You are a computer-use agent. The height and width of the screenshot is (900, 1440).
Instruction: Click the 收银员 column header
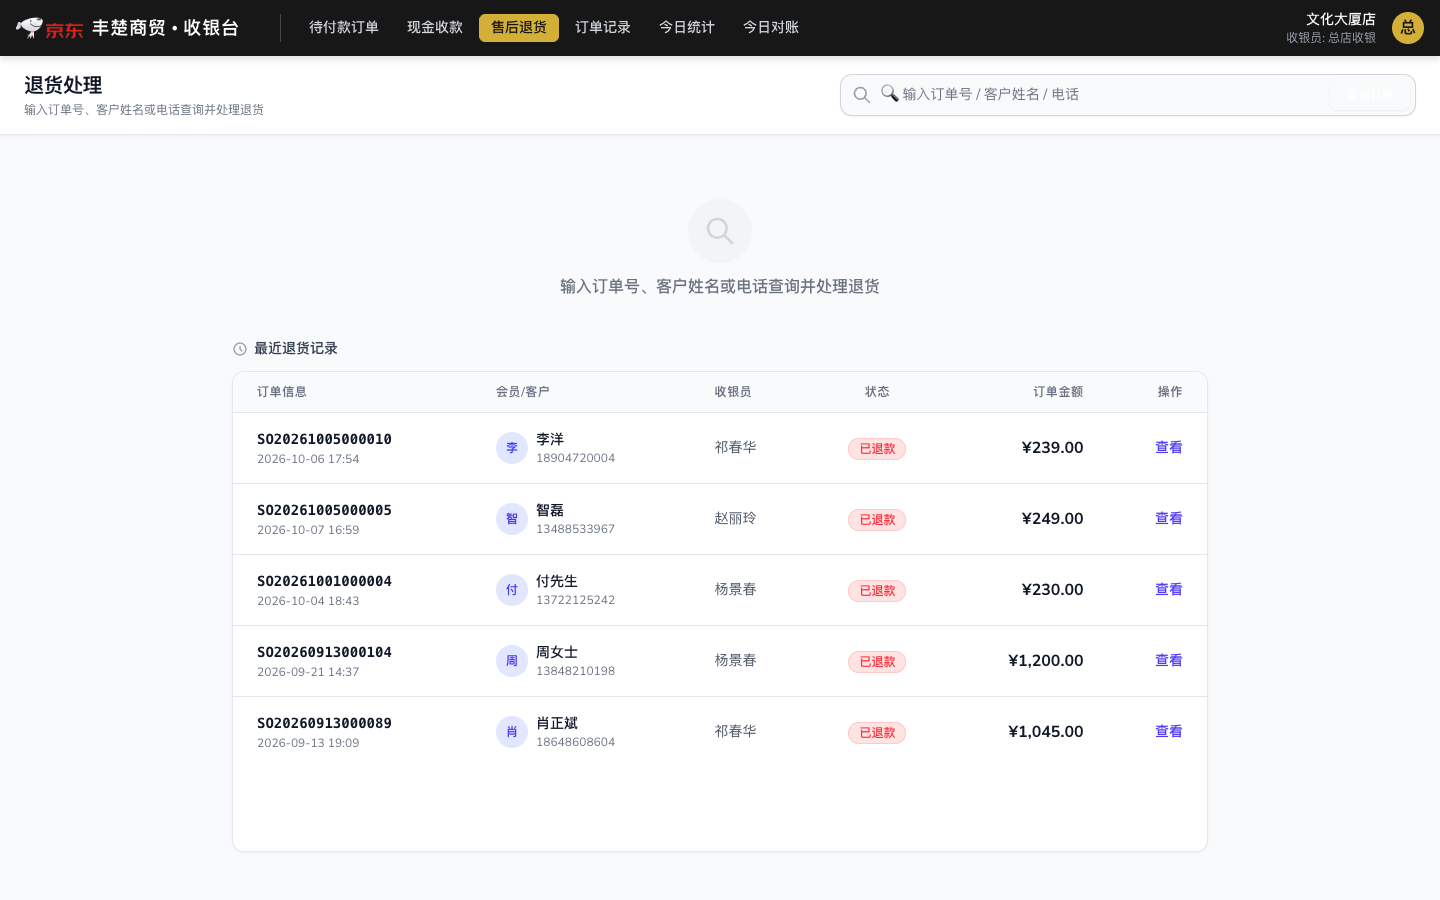(x=733, y=392)
